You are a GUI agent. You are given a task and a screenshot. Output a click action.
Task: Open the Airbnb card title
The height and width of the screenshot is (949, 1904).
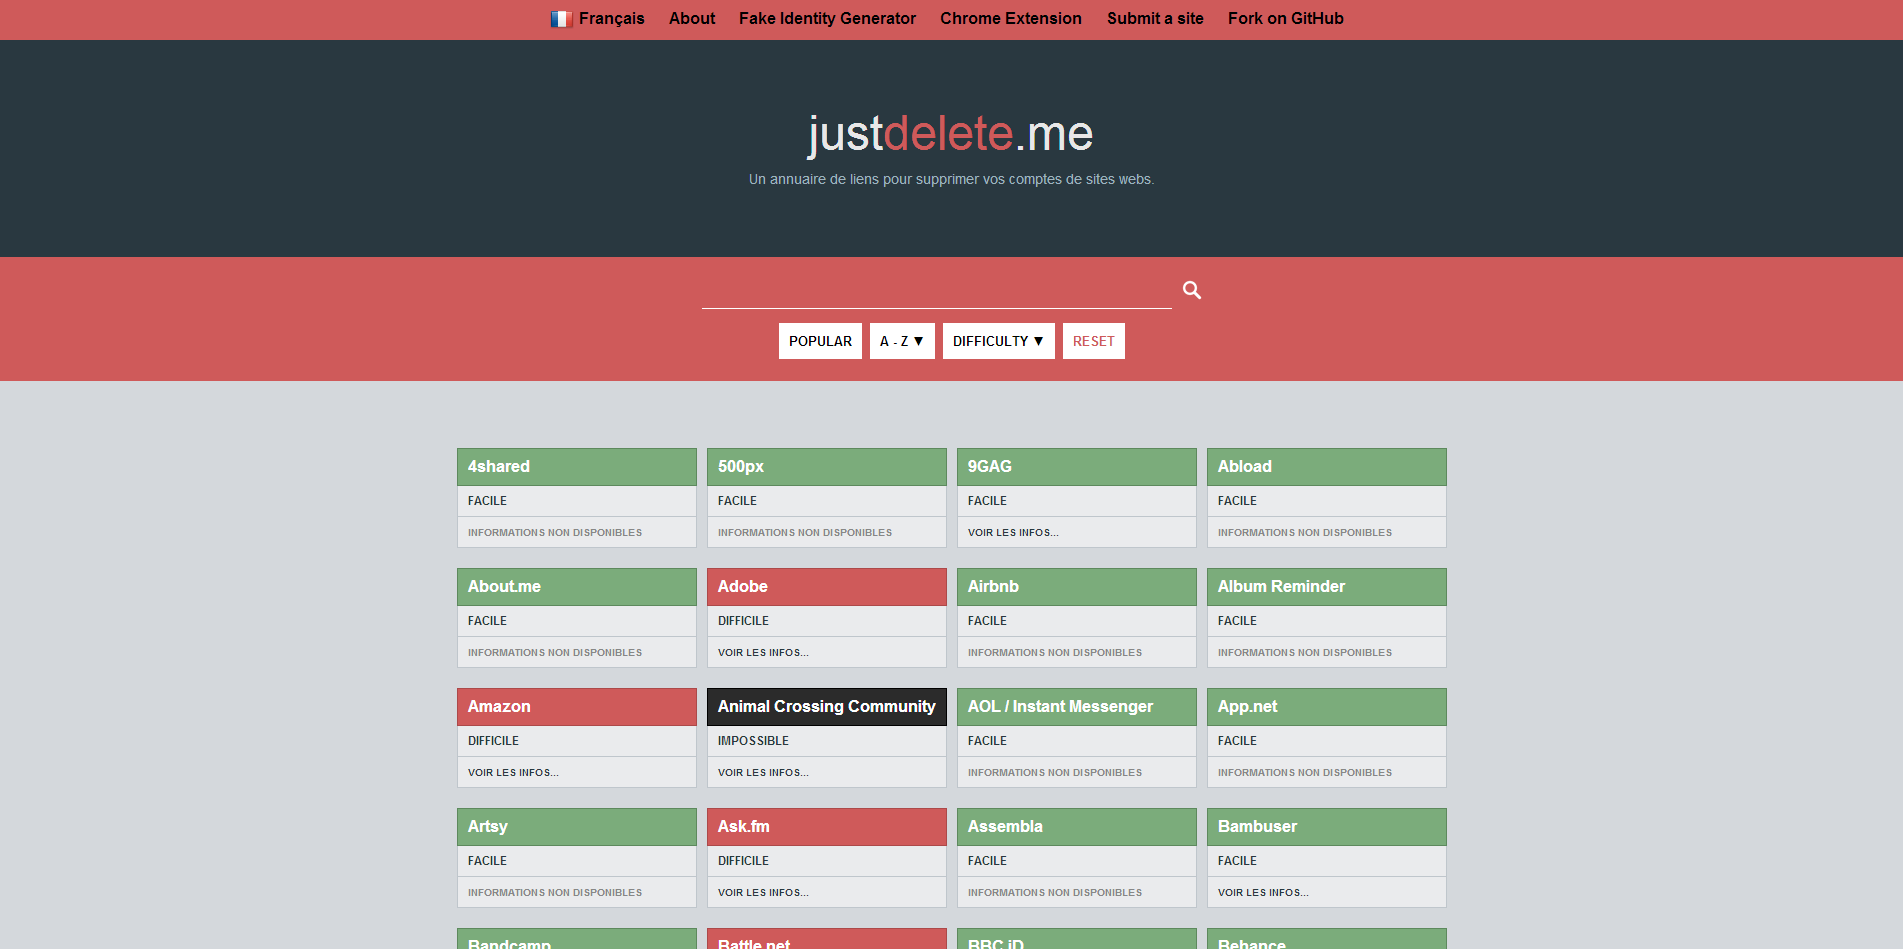pos(1077,587)
